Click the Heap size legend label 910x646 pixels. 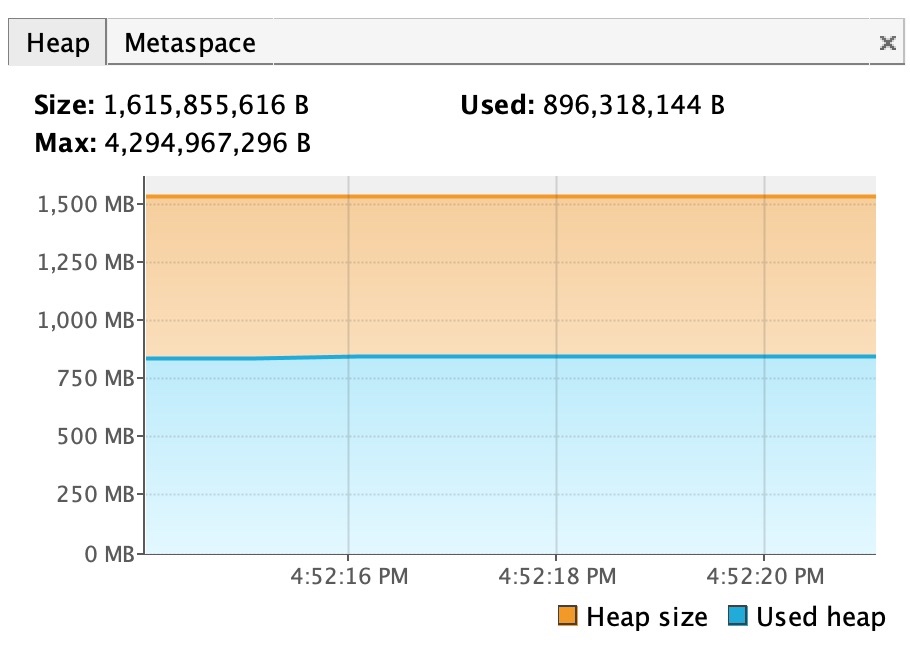(647, 617)
